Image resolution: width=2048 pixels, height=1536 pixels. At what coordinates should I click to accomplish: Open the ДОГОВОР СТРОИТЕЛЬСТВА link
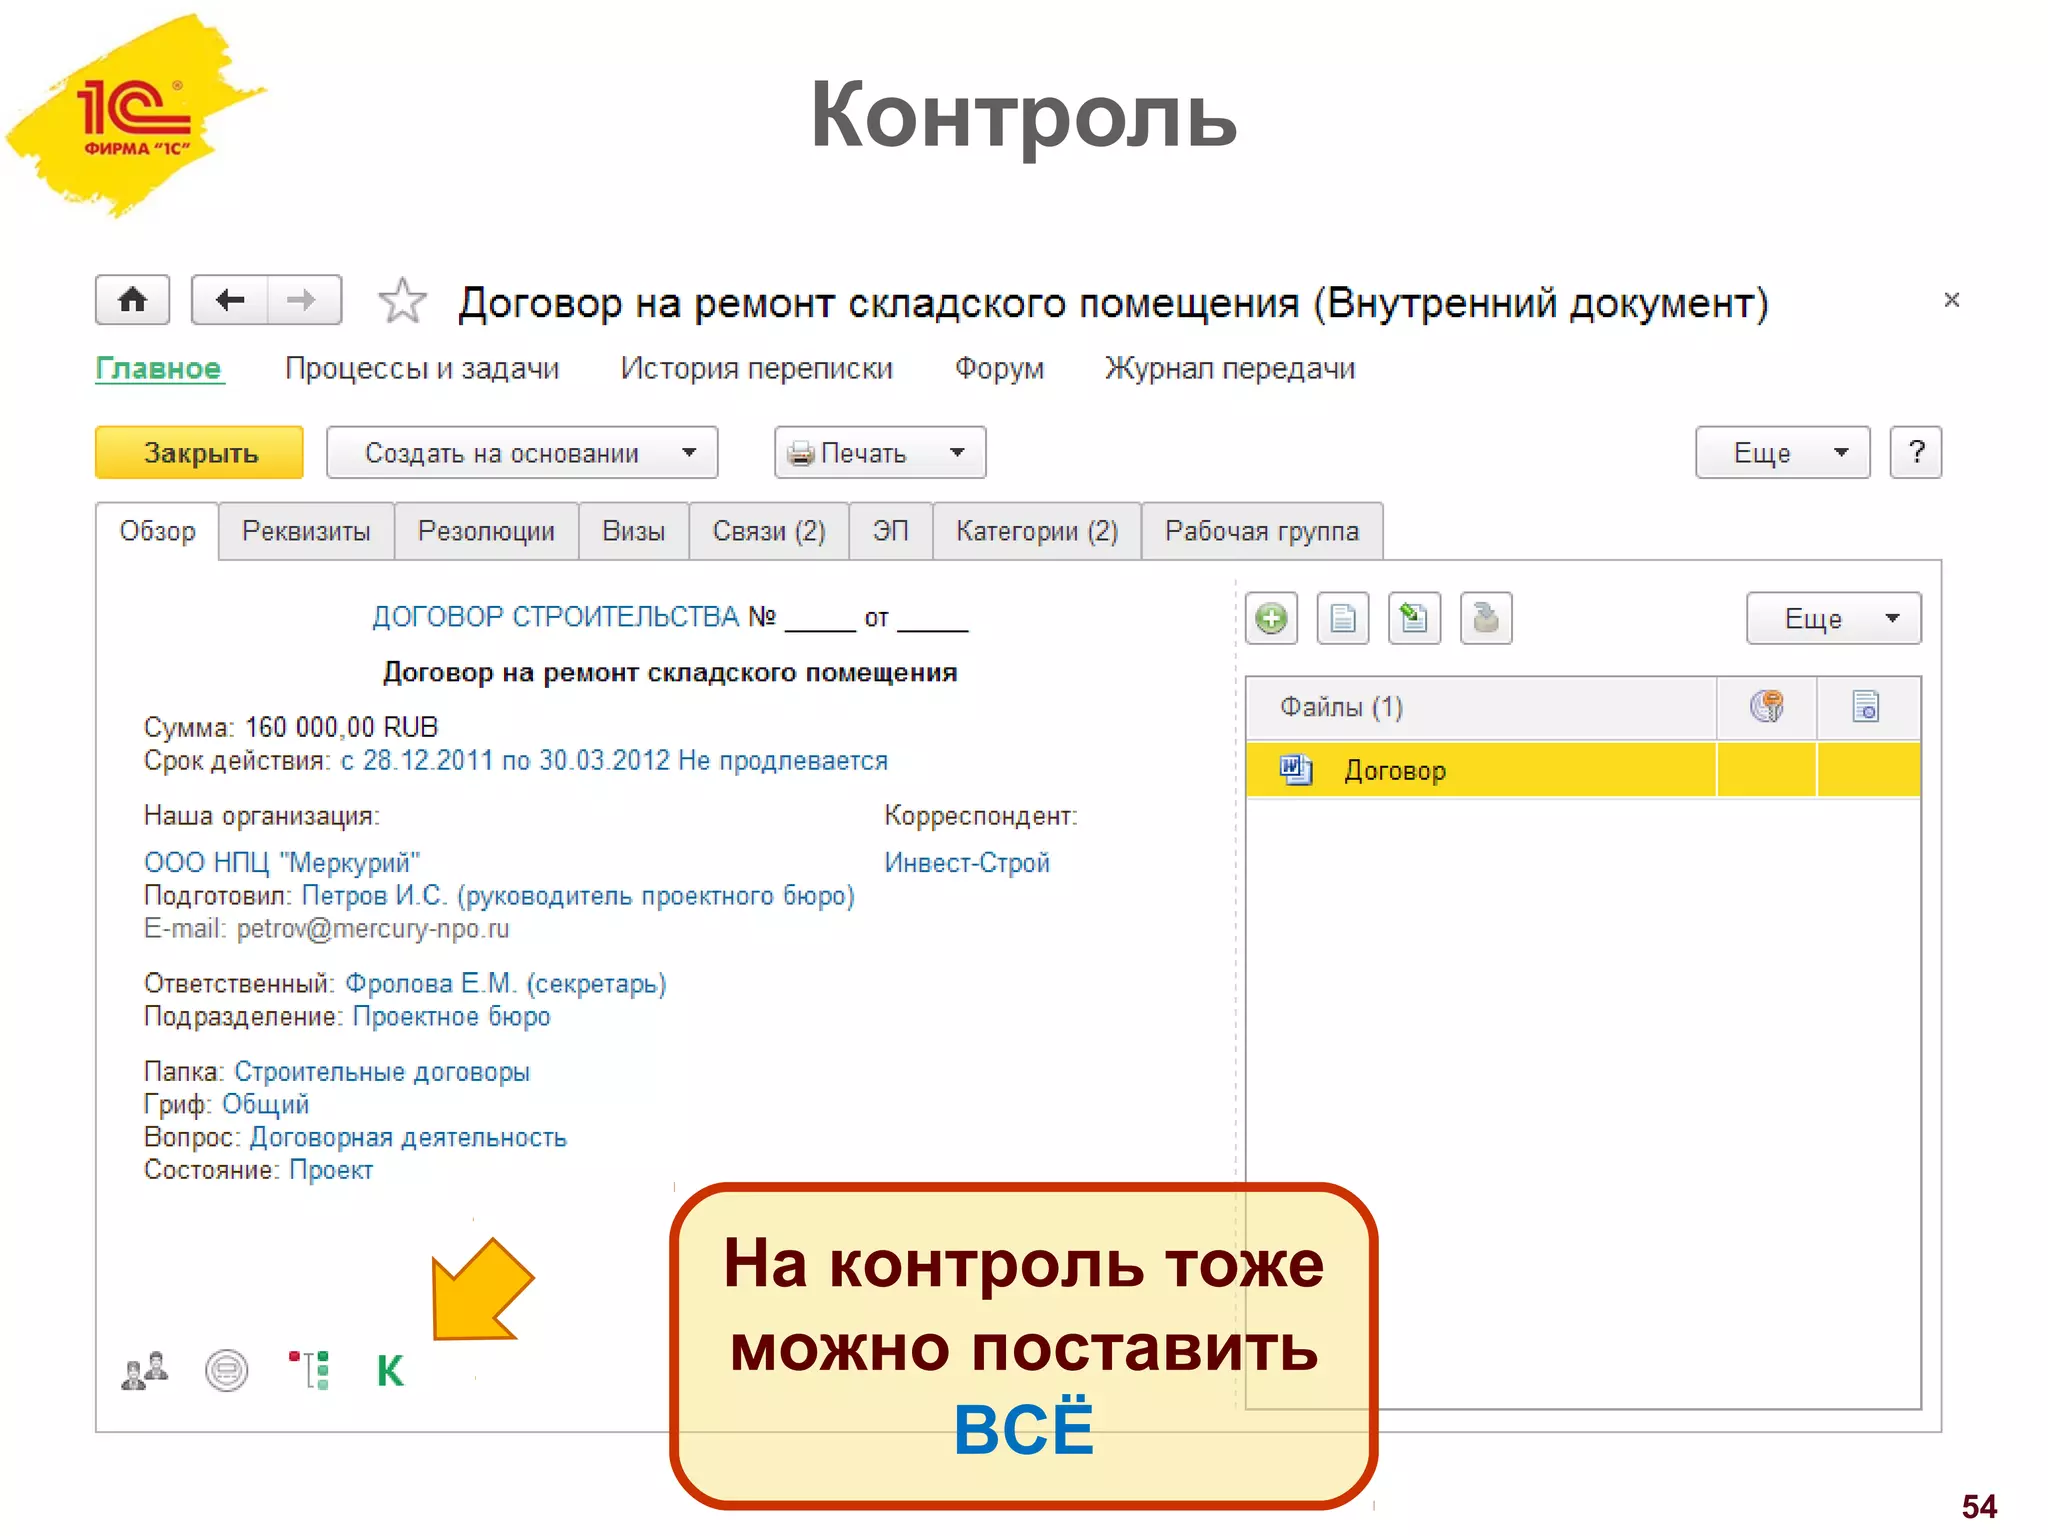(555, 617)
